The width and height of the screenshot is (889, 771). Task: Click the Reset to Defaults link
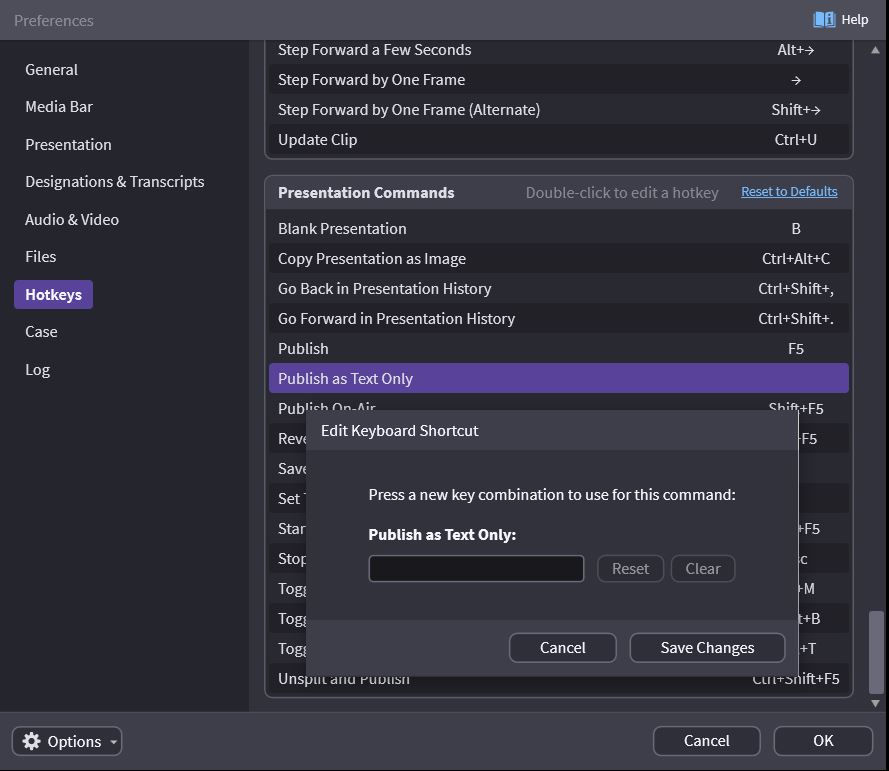[789, 192]
